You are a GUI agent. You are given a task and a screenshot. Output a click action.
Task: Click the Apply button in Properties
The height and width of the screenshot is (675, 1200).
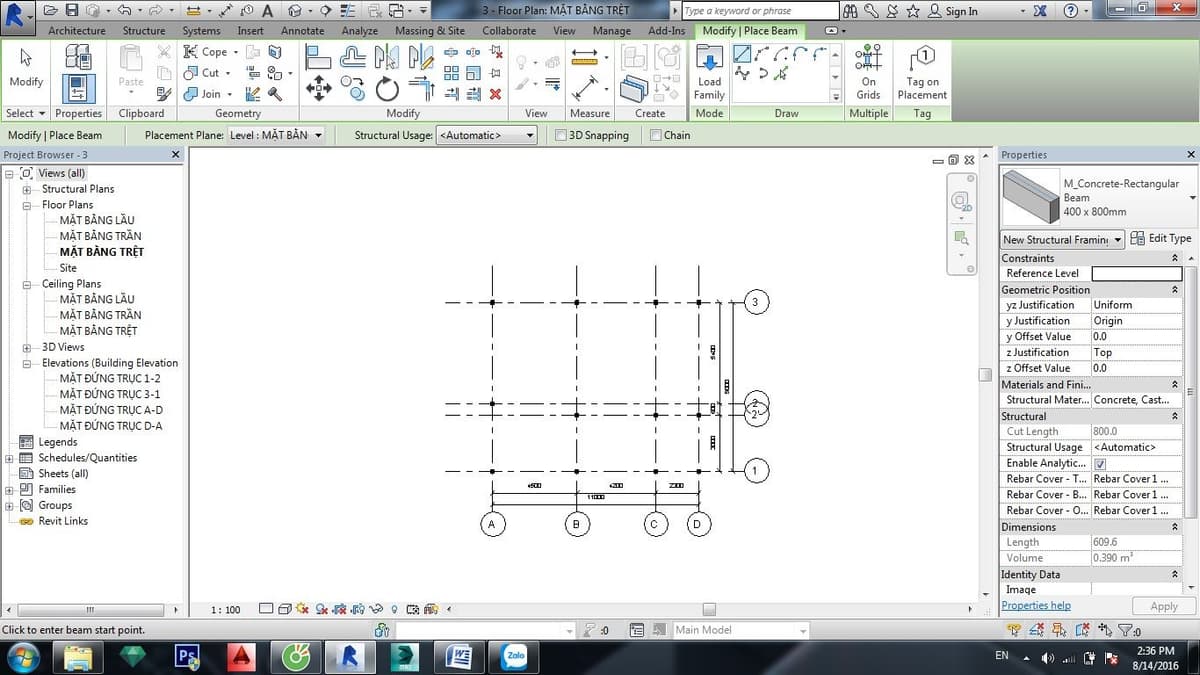[1164, 606]
